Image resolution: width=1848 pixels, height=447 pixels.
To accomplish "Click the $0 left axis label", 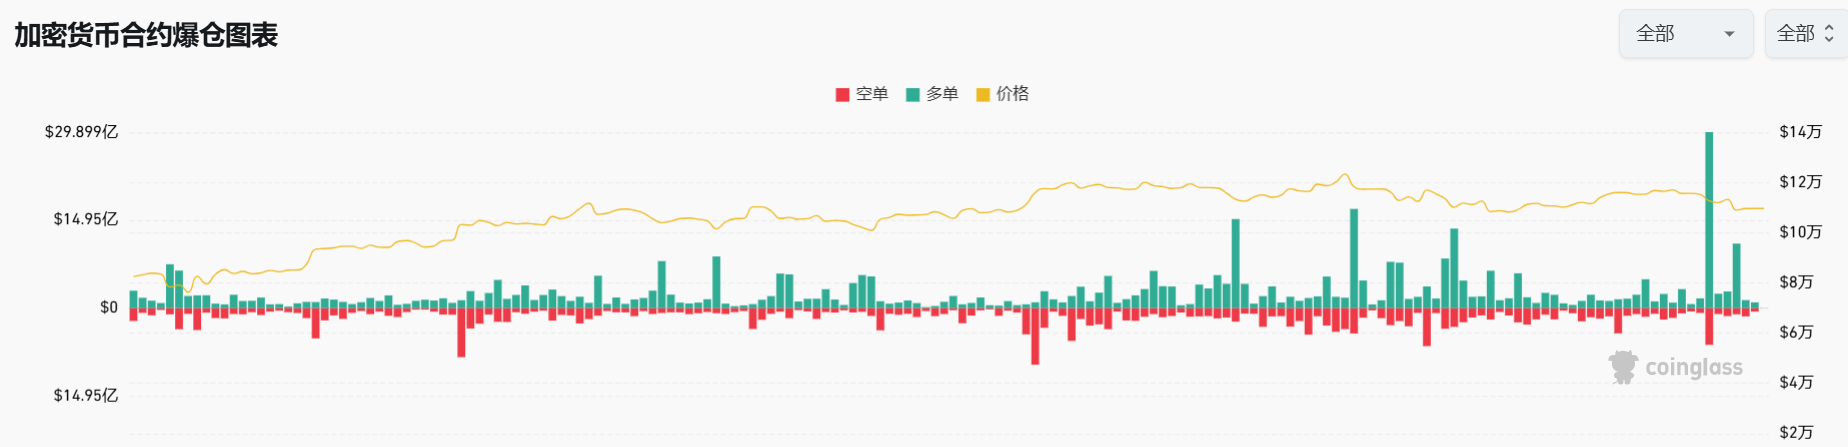I will click(x=108, y=307).
